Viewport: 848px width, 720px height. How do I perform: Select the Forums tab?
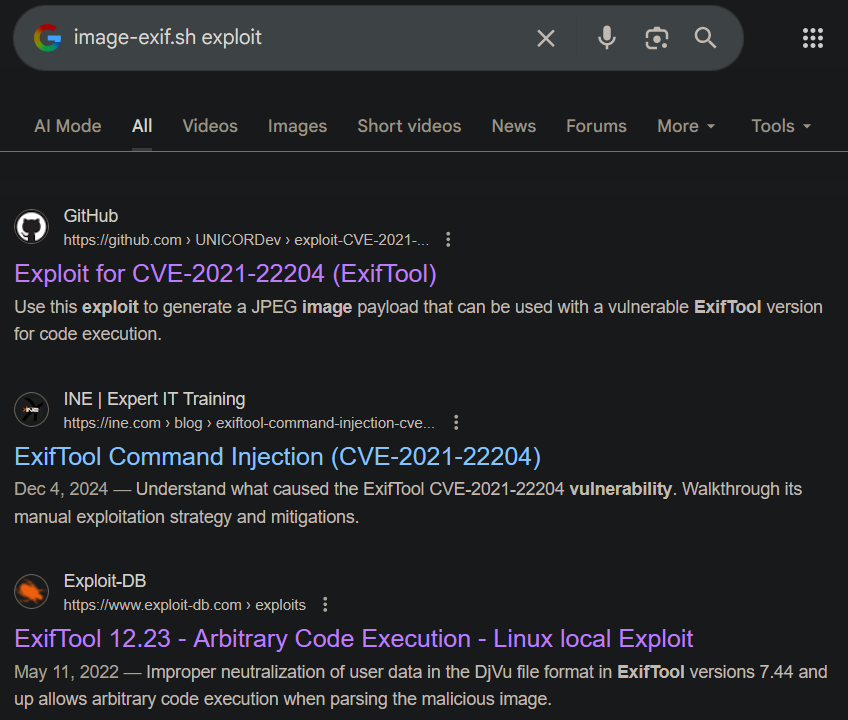pyautogui.click(x=596, y=126)
